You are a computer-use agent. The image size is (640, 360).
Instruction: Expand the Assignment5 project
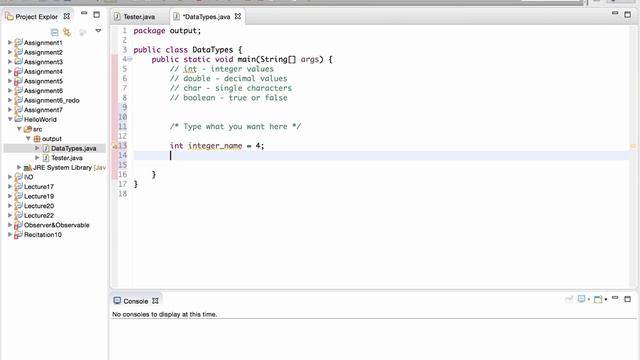(x=10, y=81)
